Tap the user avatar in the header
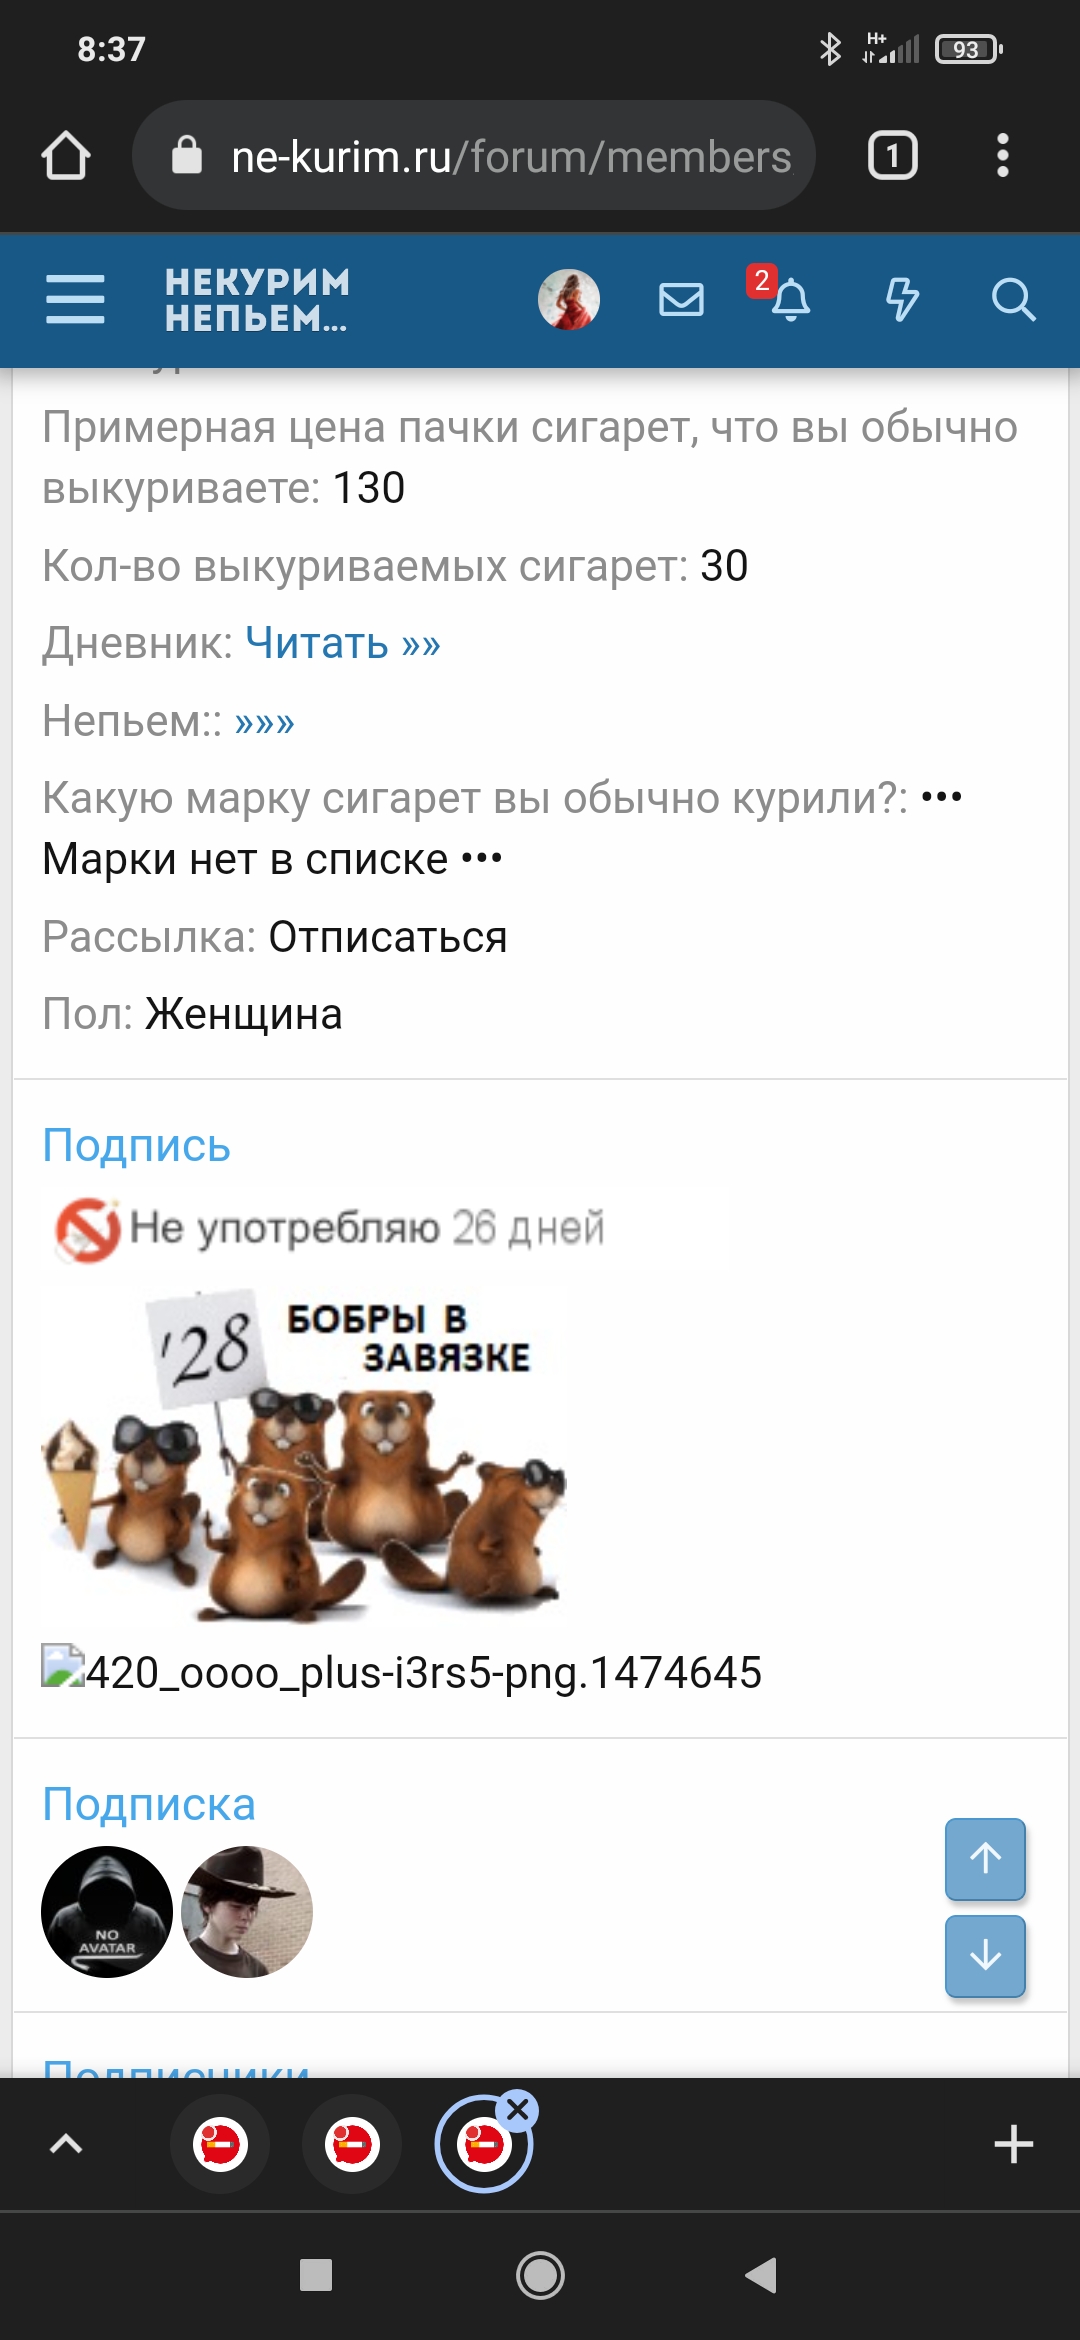 [x=569, y=299]
